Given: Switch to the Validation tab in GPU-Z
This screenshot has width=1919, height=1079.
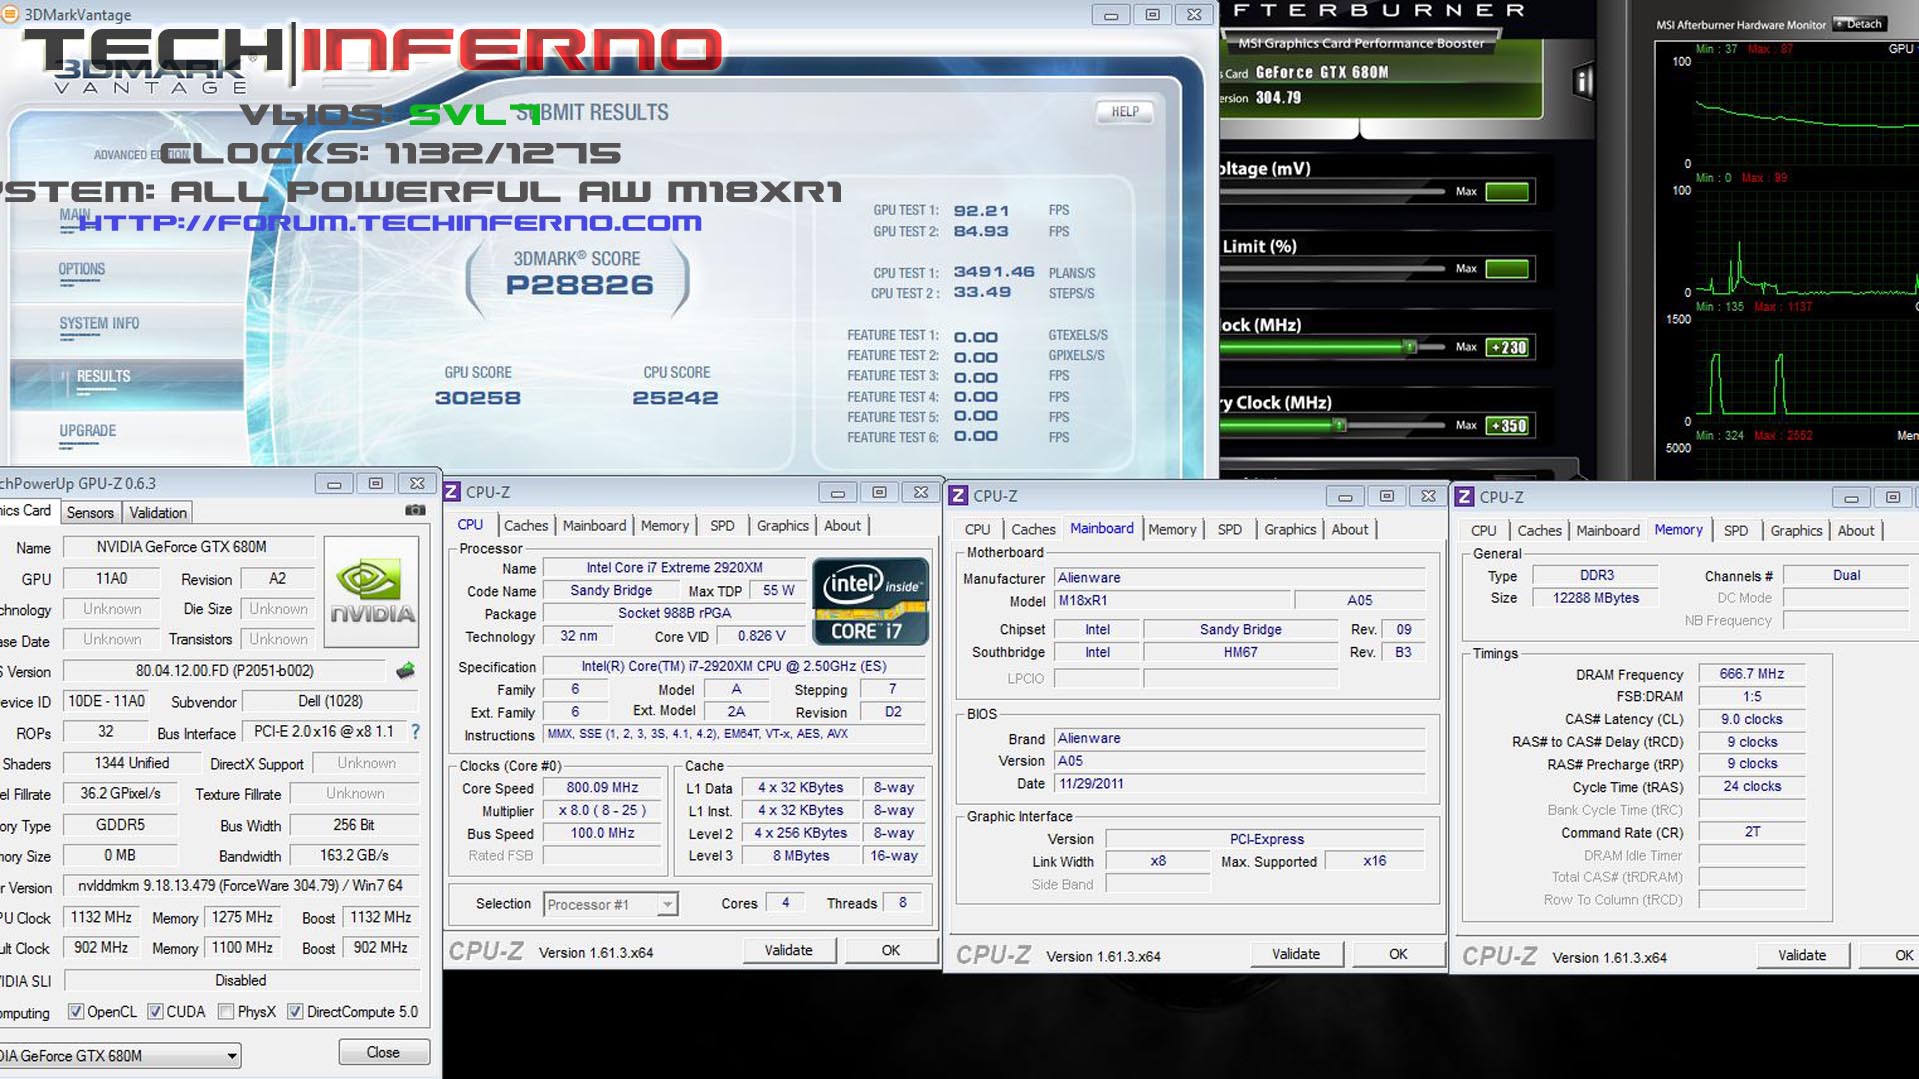Looking at the screenshot, I should point(158,512).
